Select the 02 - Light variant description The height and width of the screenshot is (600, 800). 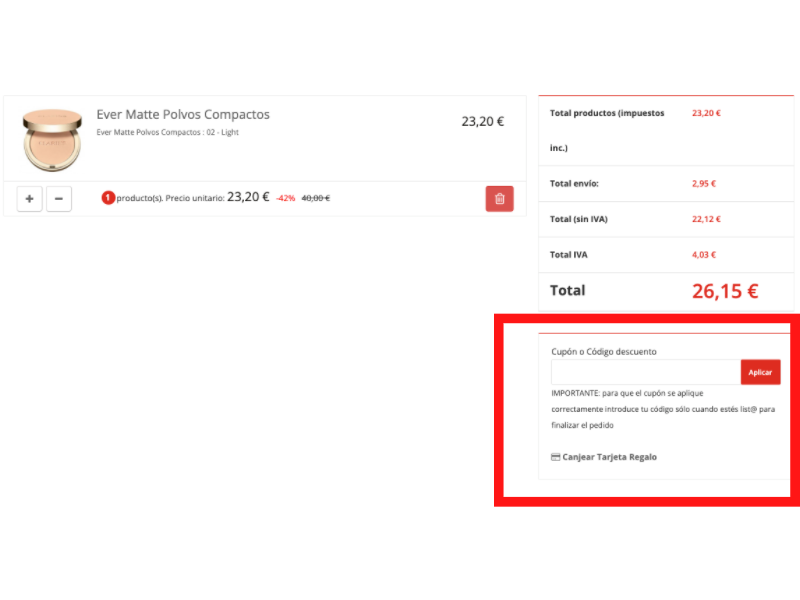167,132
